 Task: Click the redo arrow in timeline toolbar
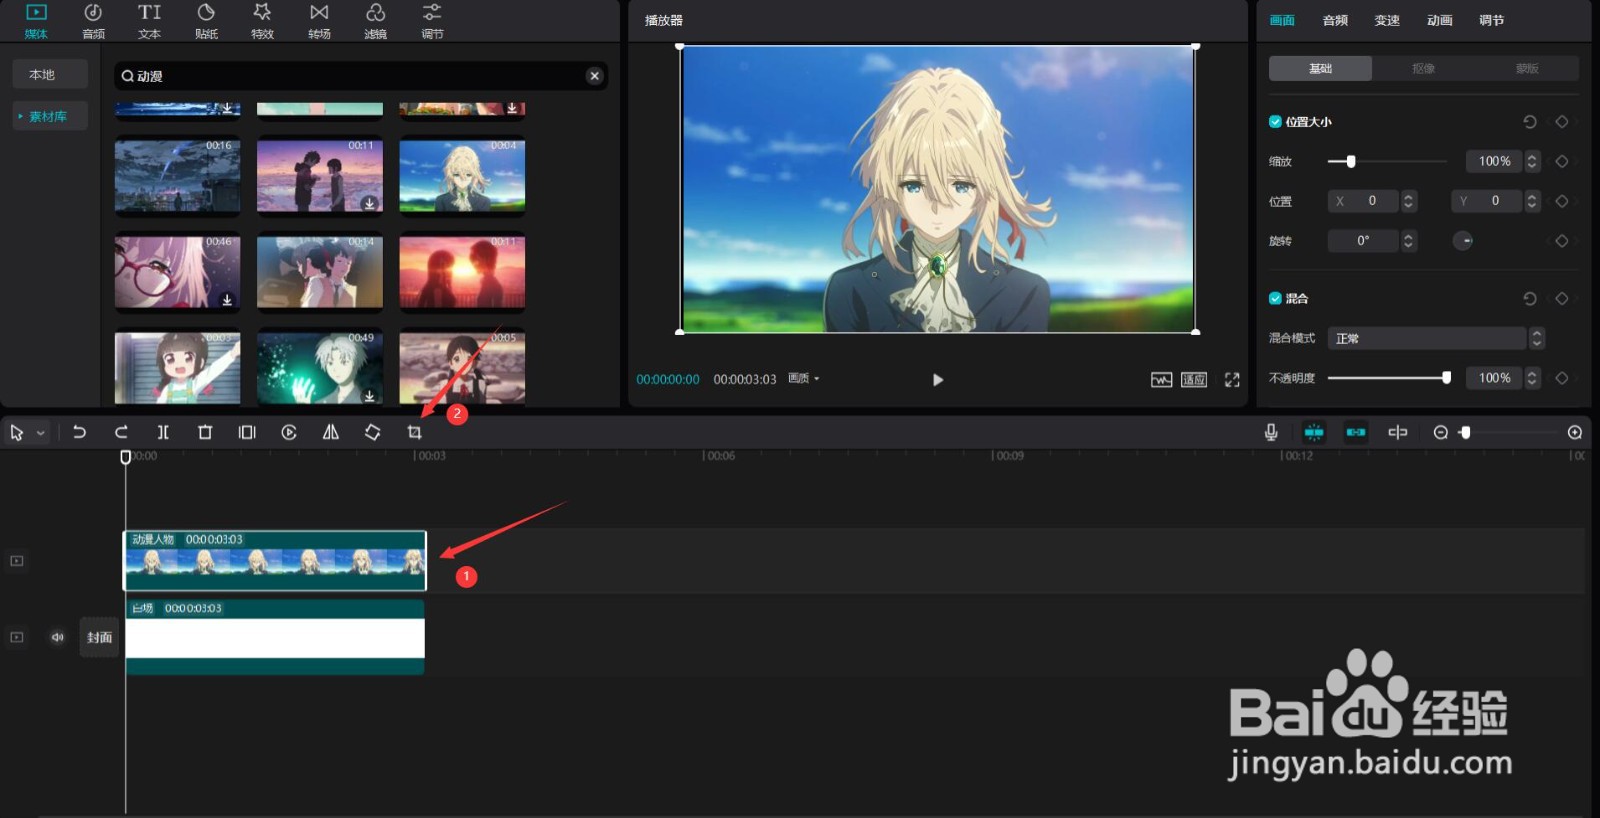121,432
